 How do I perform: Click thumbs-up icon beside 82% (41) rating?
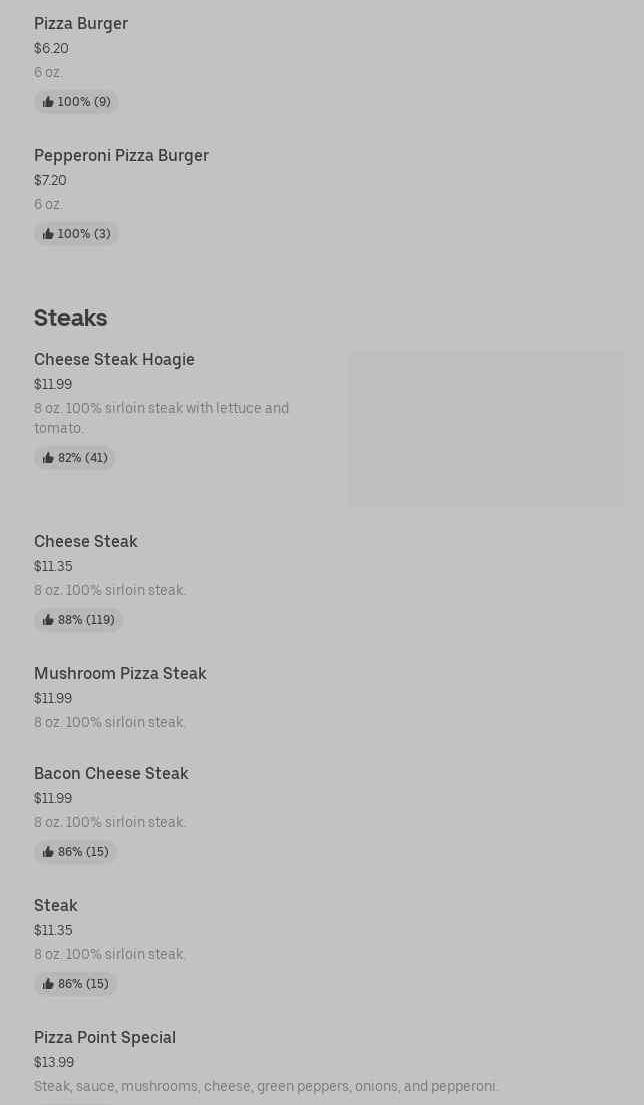[48, 458]
